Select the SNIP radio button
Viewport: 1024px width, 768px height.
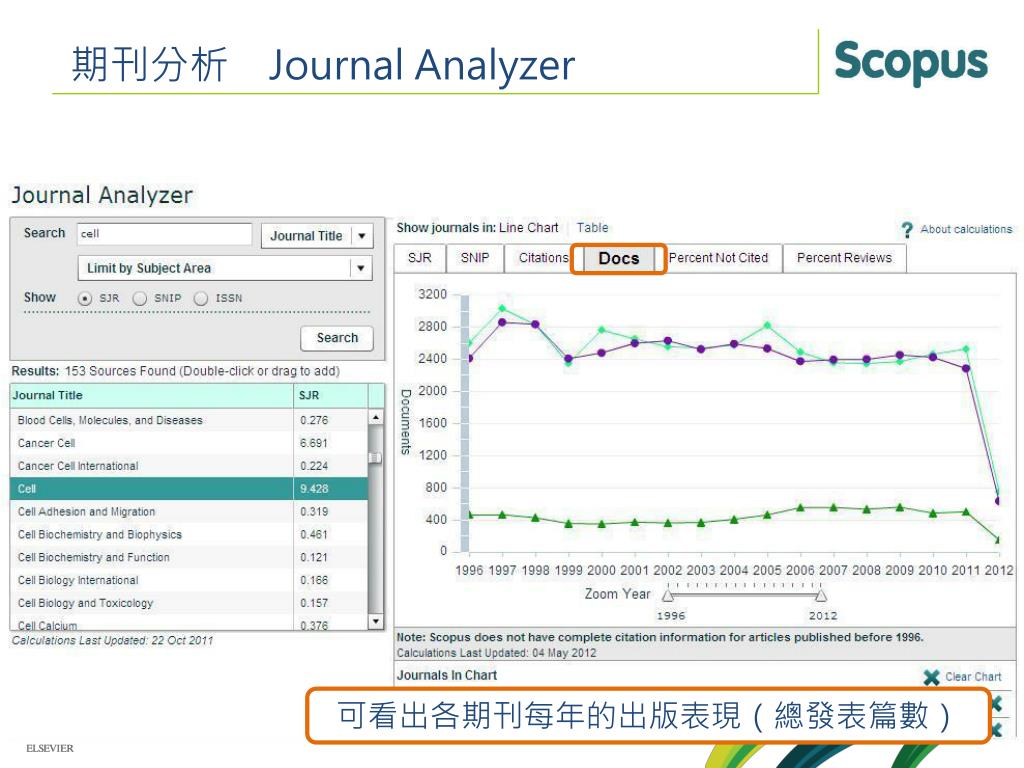pyautogui.click(x=139, y=298)
